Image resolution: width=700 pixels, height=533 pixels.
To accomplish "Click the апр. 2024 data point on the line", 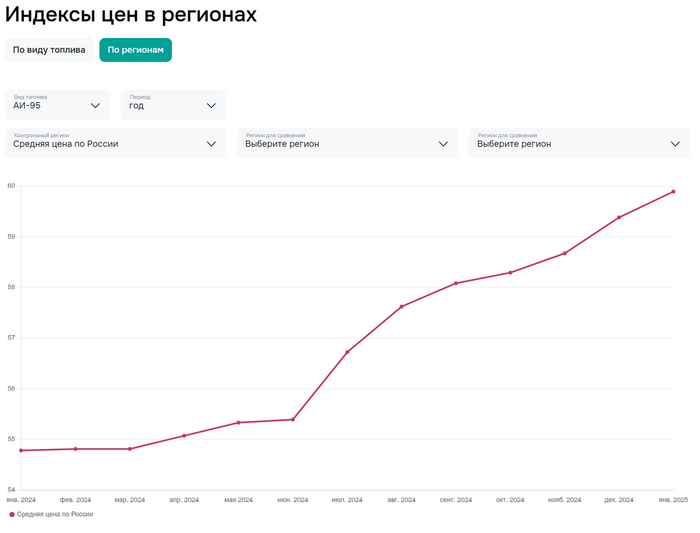I will 184,435.
